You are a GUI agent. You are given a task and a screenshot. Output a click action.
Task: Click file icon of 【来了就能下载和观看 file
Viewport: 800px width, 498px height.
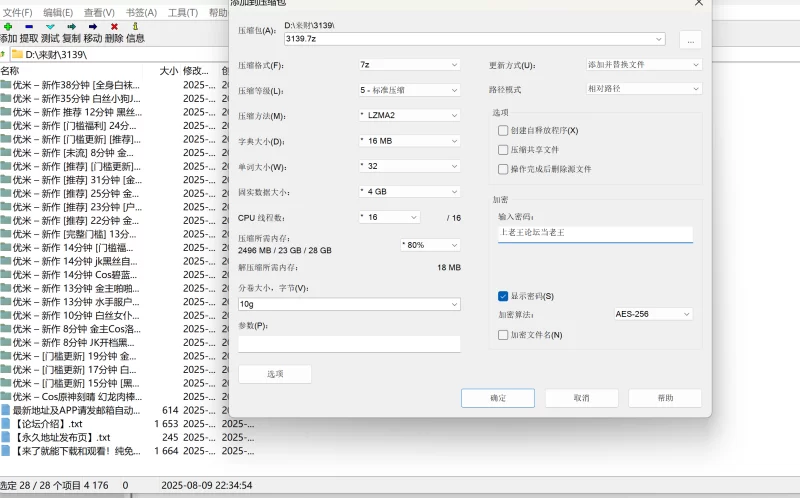pos(6,451)
